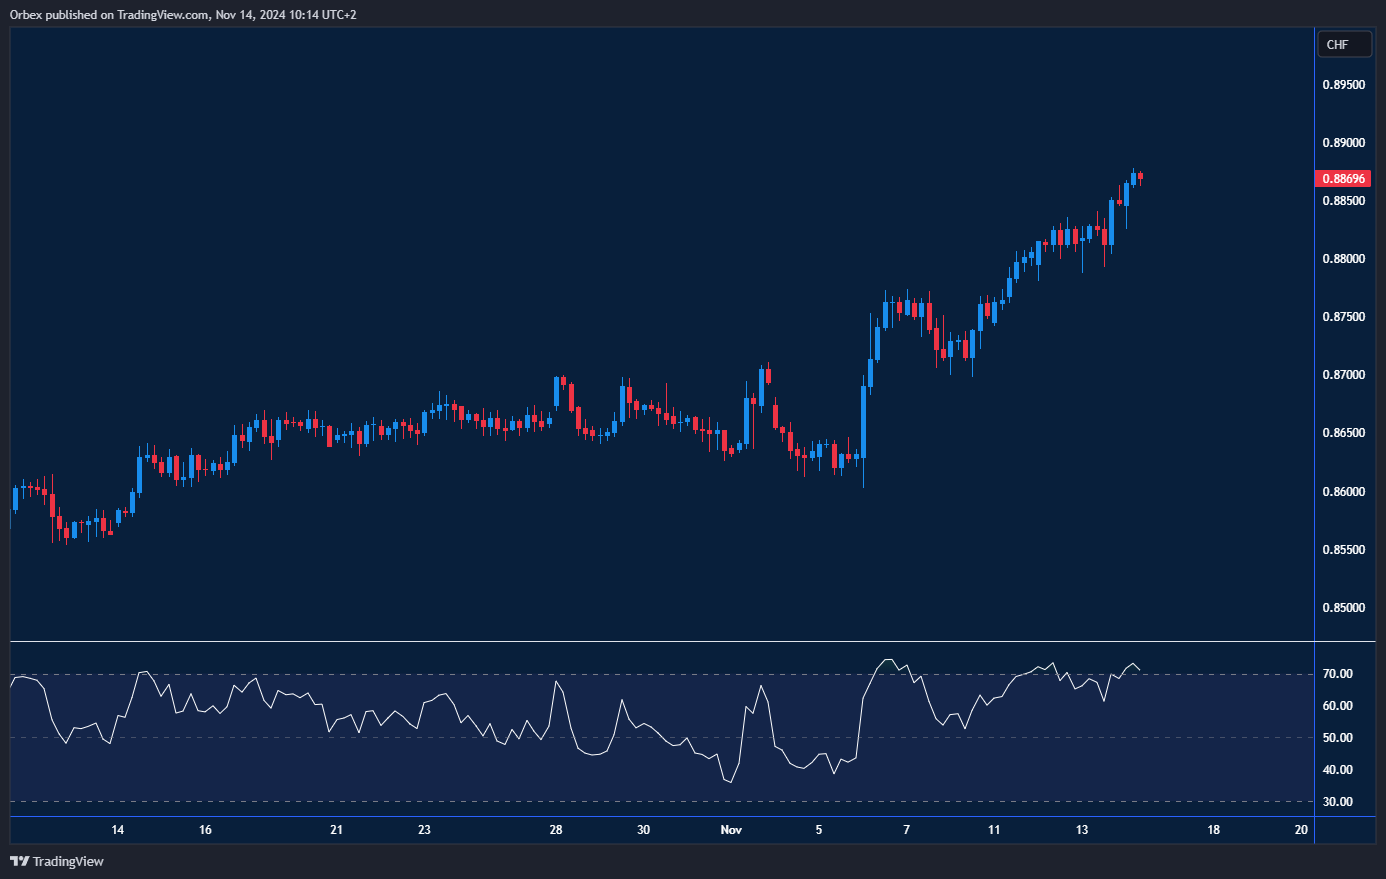The width and height of the screenshot is (1386, 879).
Task: Click the TradingView wordmark text
Action: click(x=68, y=861)
